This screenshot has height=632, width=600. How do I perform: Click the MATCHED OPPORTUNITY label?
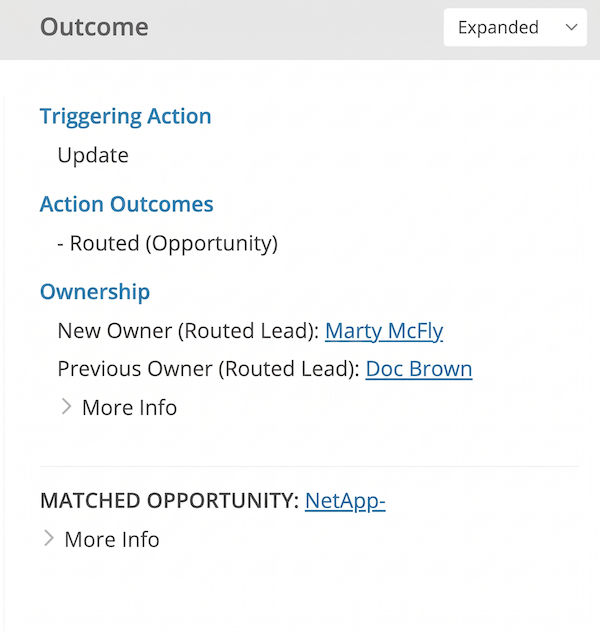pyautogui.click(x=169, y=501)
